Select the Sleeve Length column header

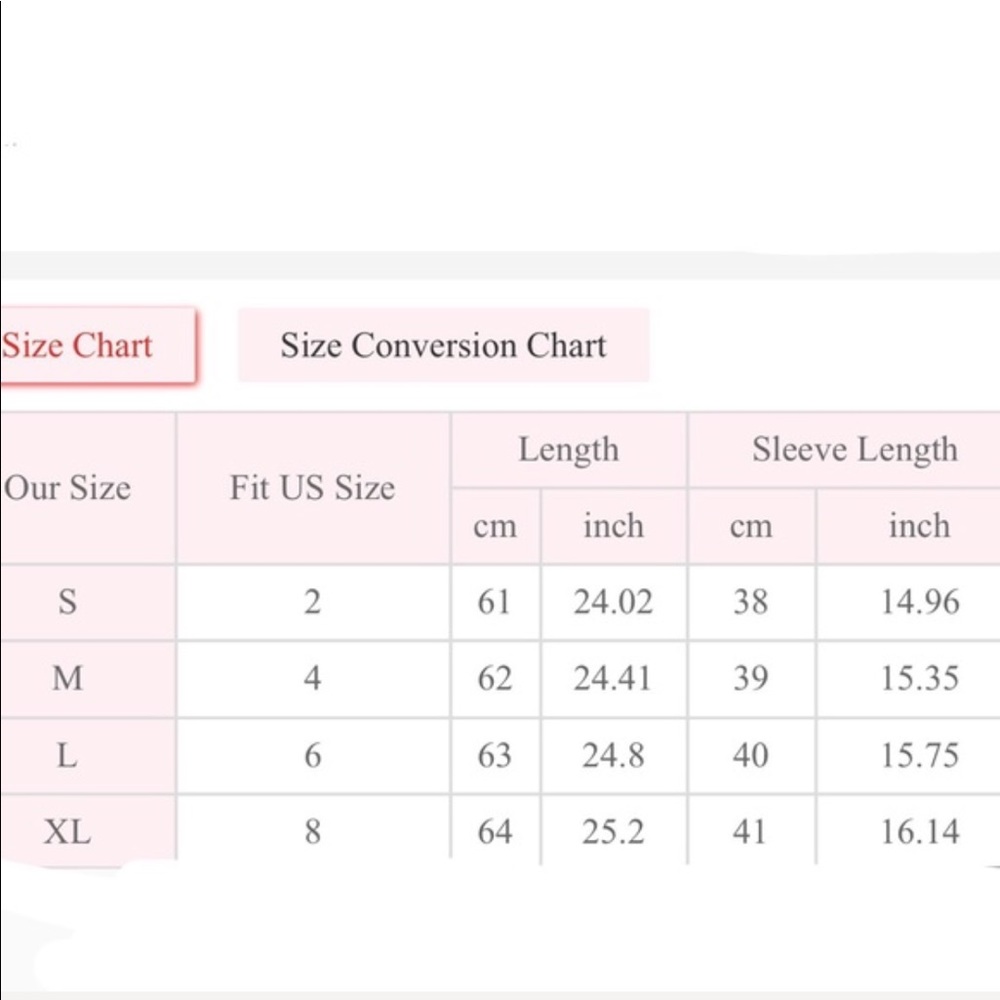855,450
